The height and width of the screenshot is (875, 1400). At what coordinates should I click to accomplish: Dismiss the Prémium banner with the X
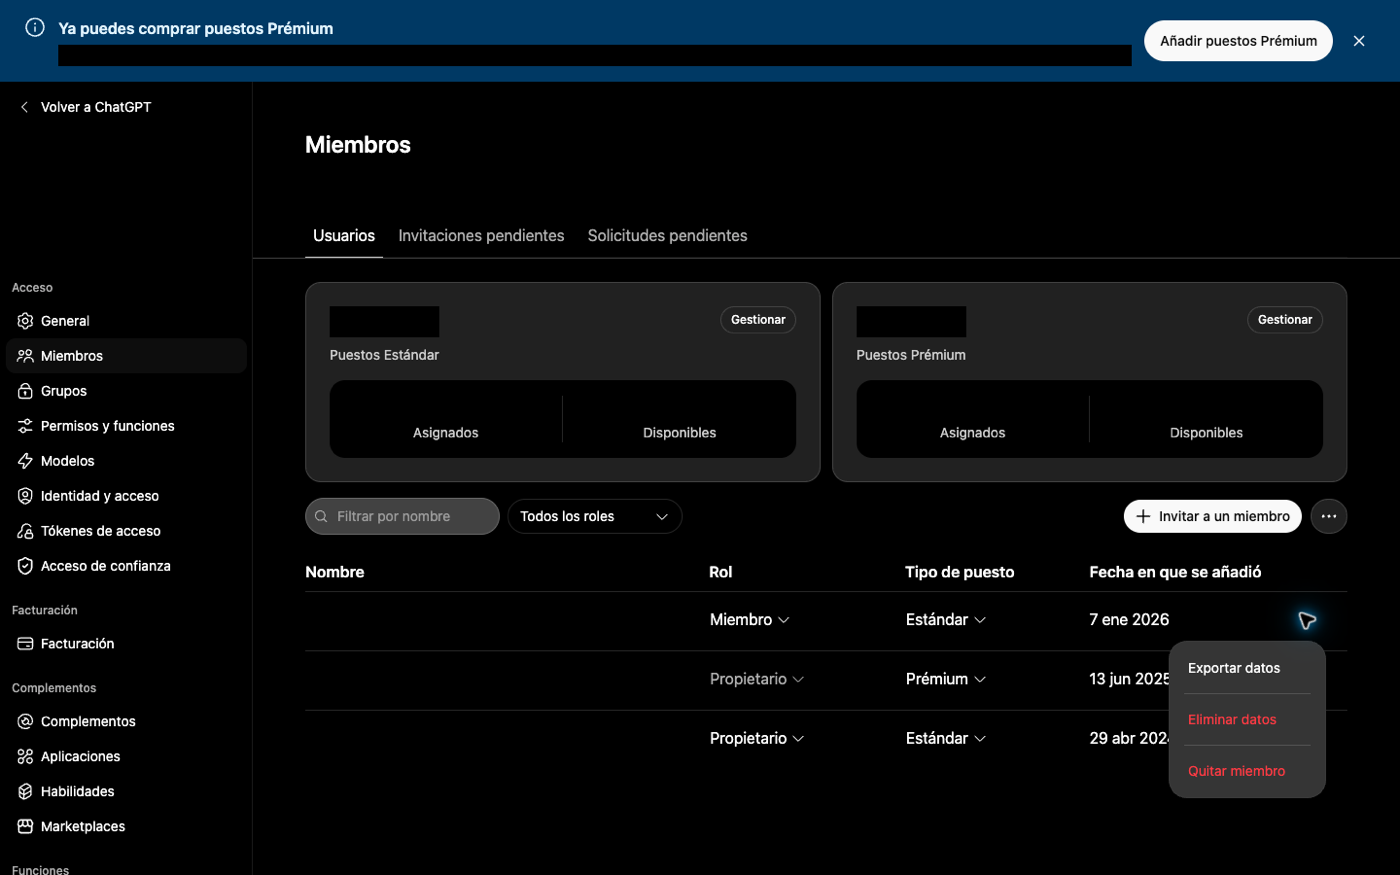tap(1359, 41)
